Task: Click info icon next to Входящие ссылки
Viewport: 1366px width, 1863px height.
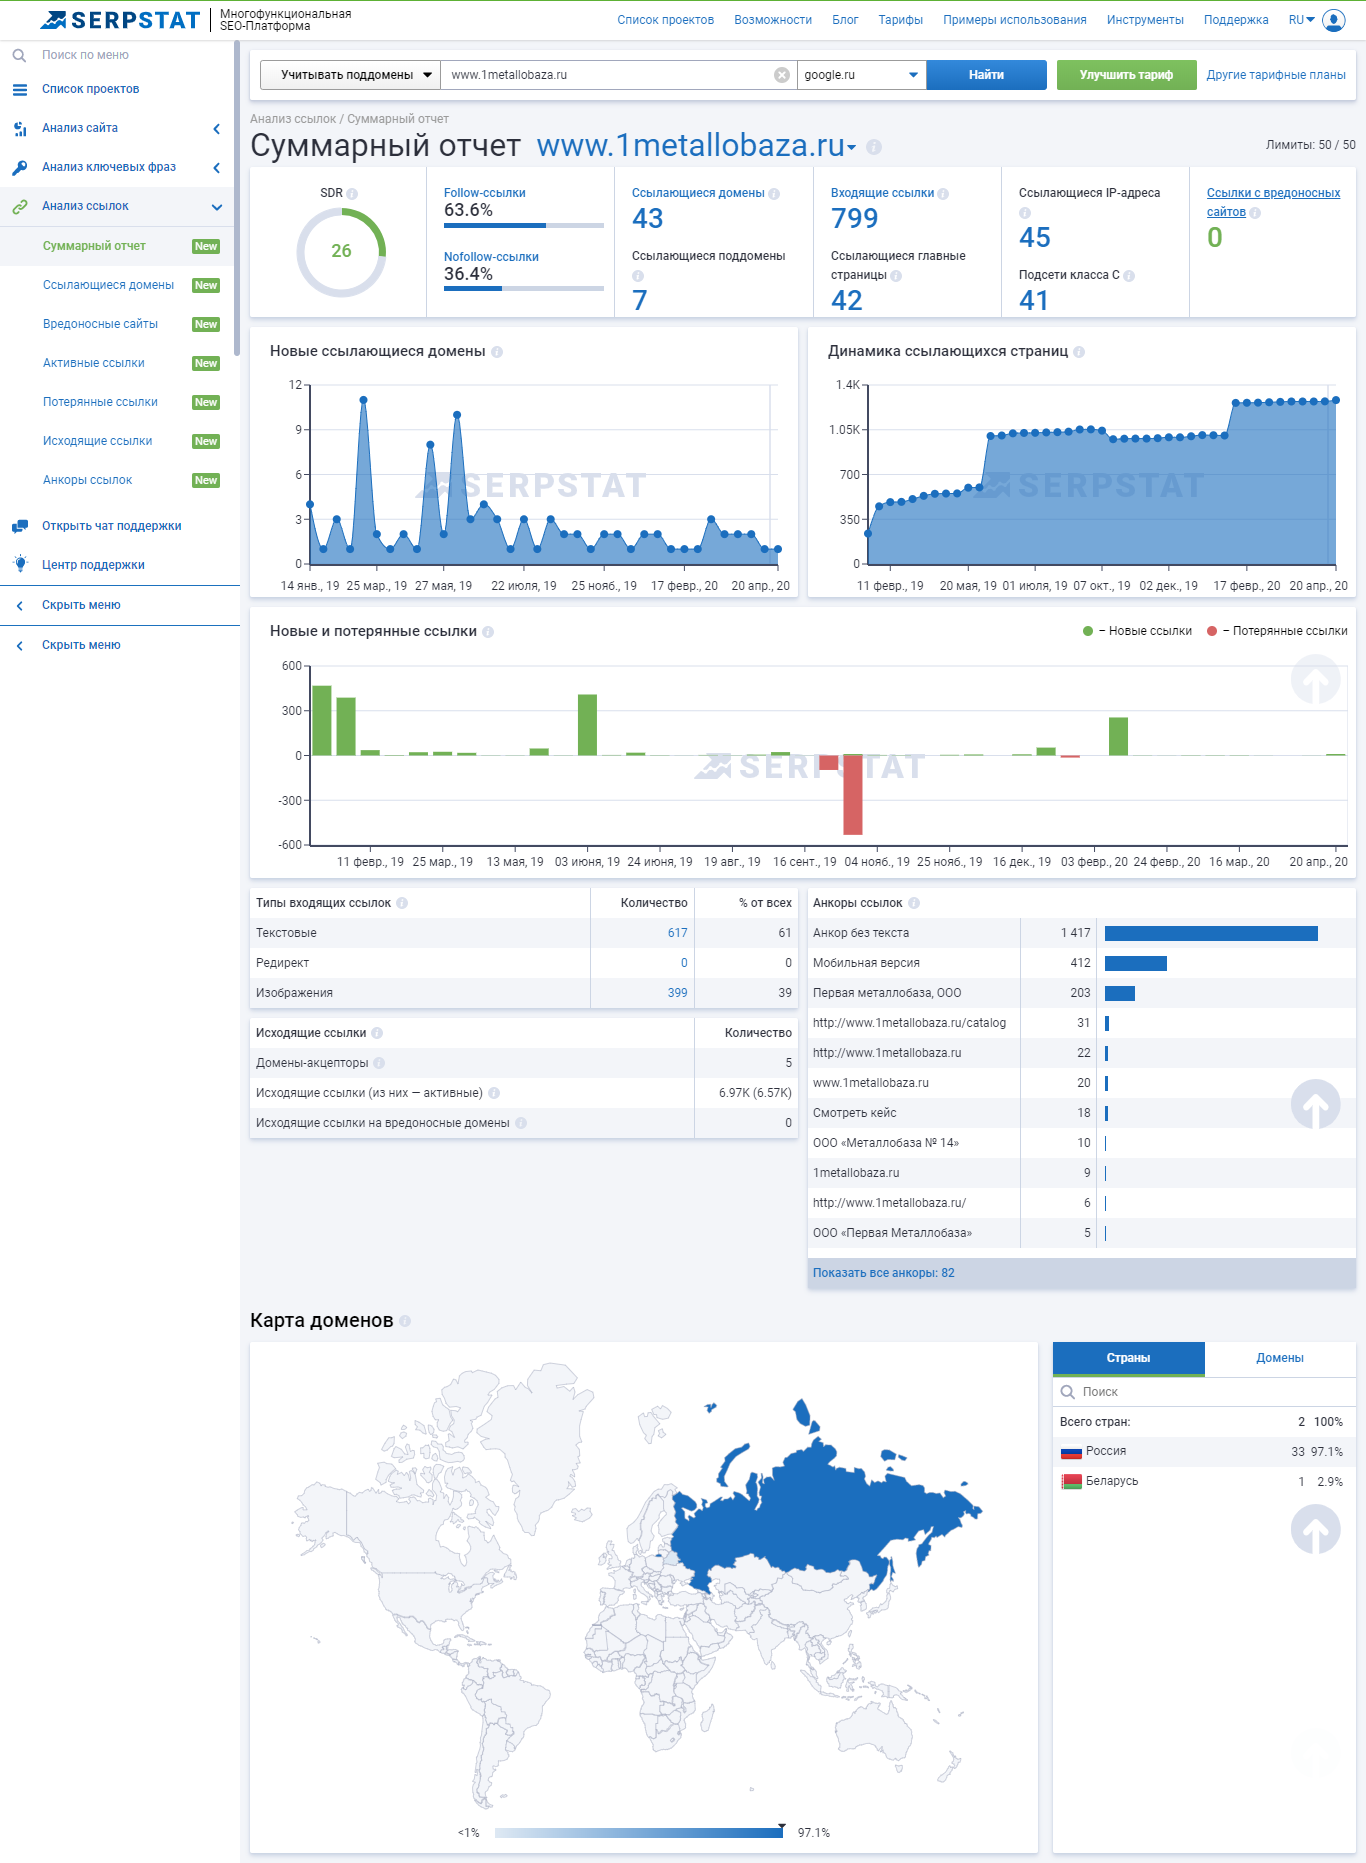Action: pos(943,194)
